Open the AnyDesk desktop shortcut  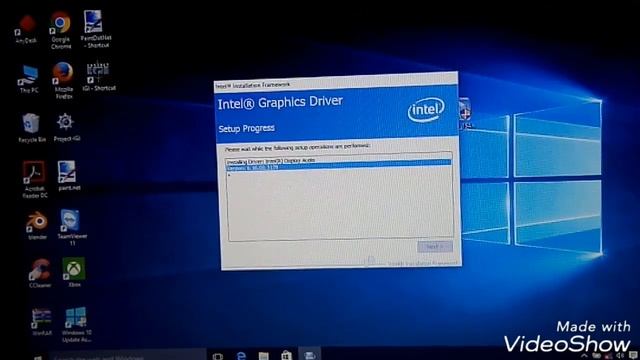[x=27, y=29]
